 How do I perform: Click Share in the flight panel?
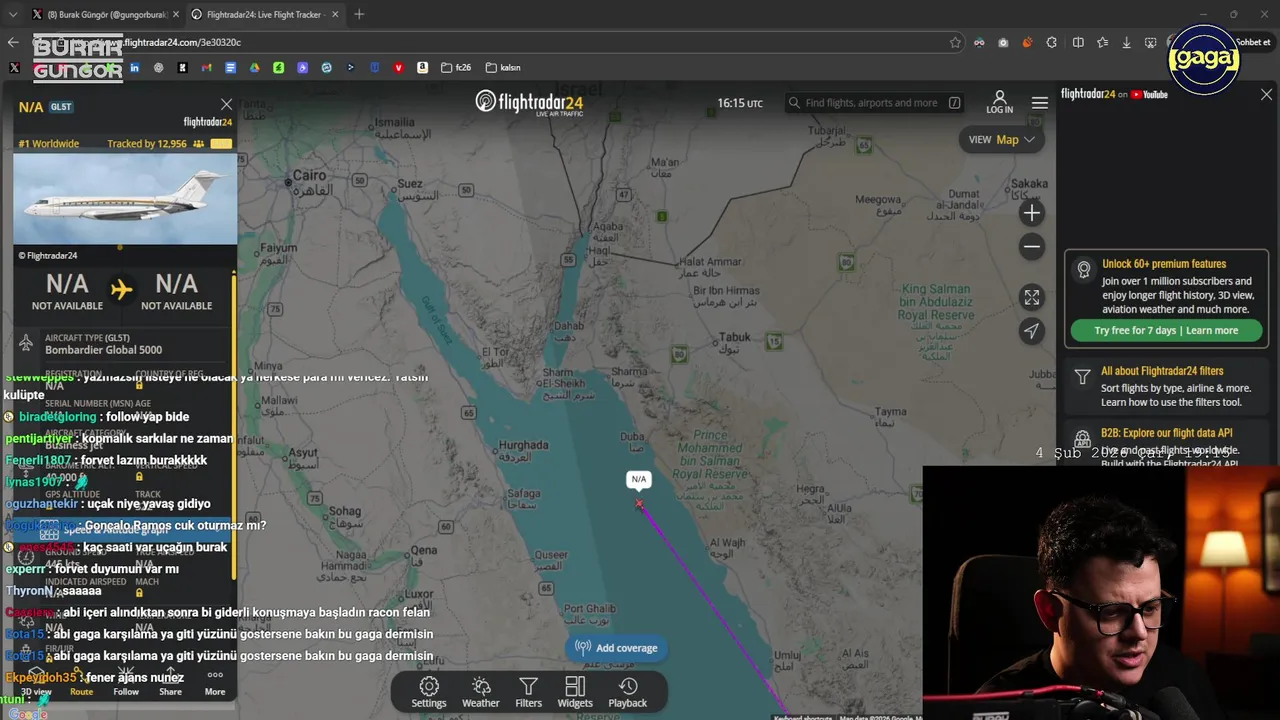tap(170, 681)
